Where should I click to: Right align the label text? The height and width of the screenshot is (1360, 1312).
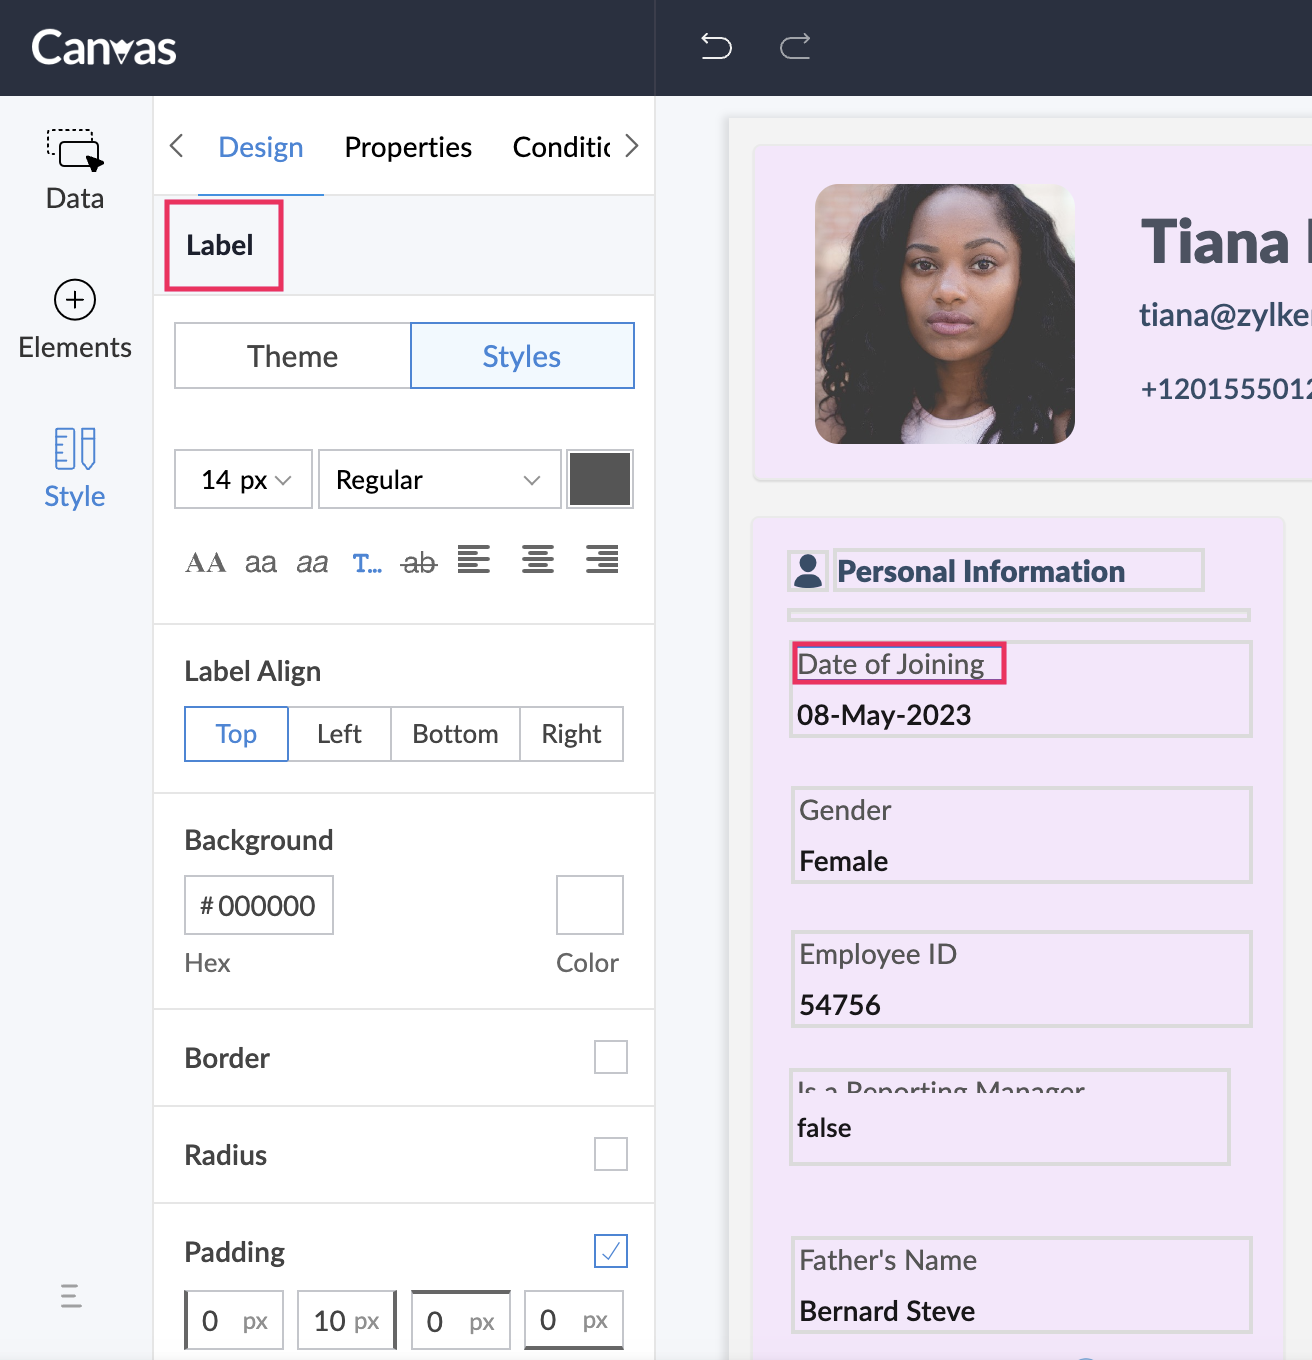602,560
